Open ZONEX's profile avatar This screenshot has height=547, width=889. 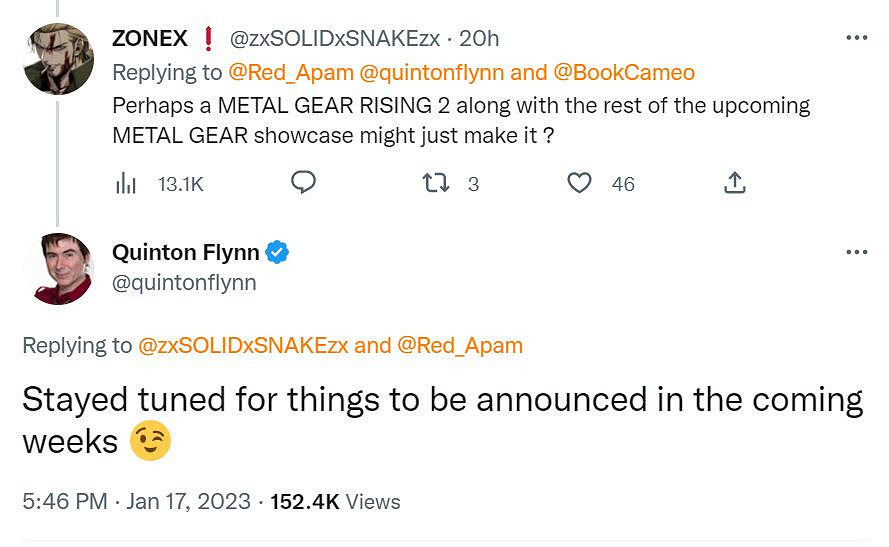[58, 60]
